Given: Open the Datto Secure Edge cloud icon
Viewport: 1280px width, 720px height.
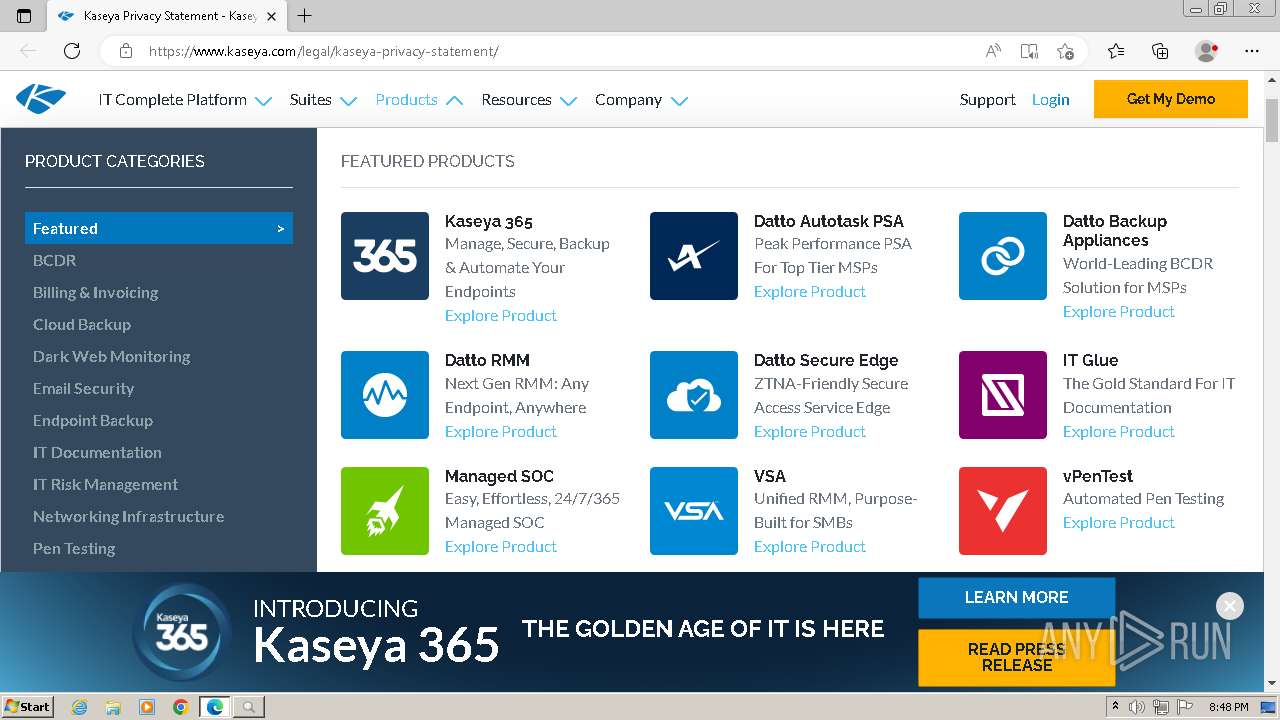Looking at the screenshot, I should coord(694,395).
